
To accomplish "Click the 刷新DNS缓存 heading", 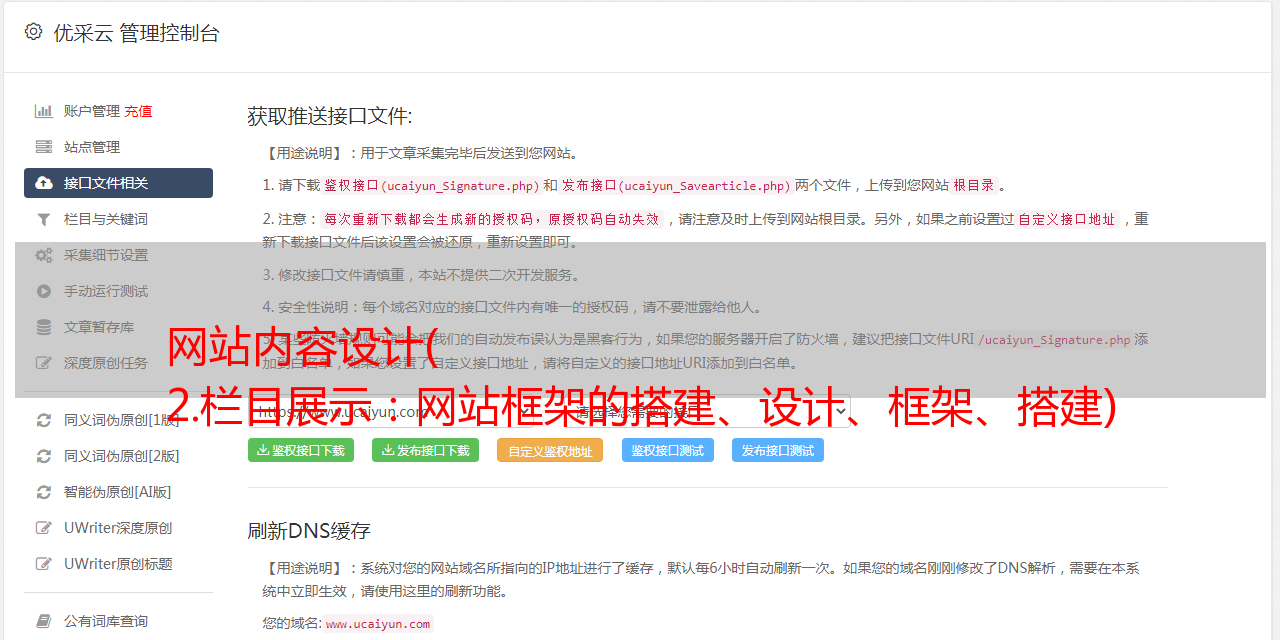I will click(x=309, y=530).
